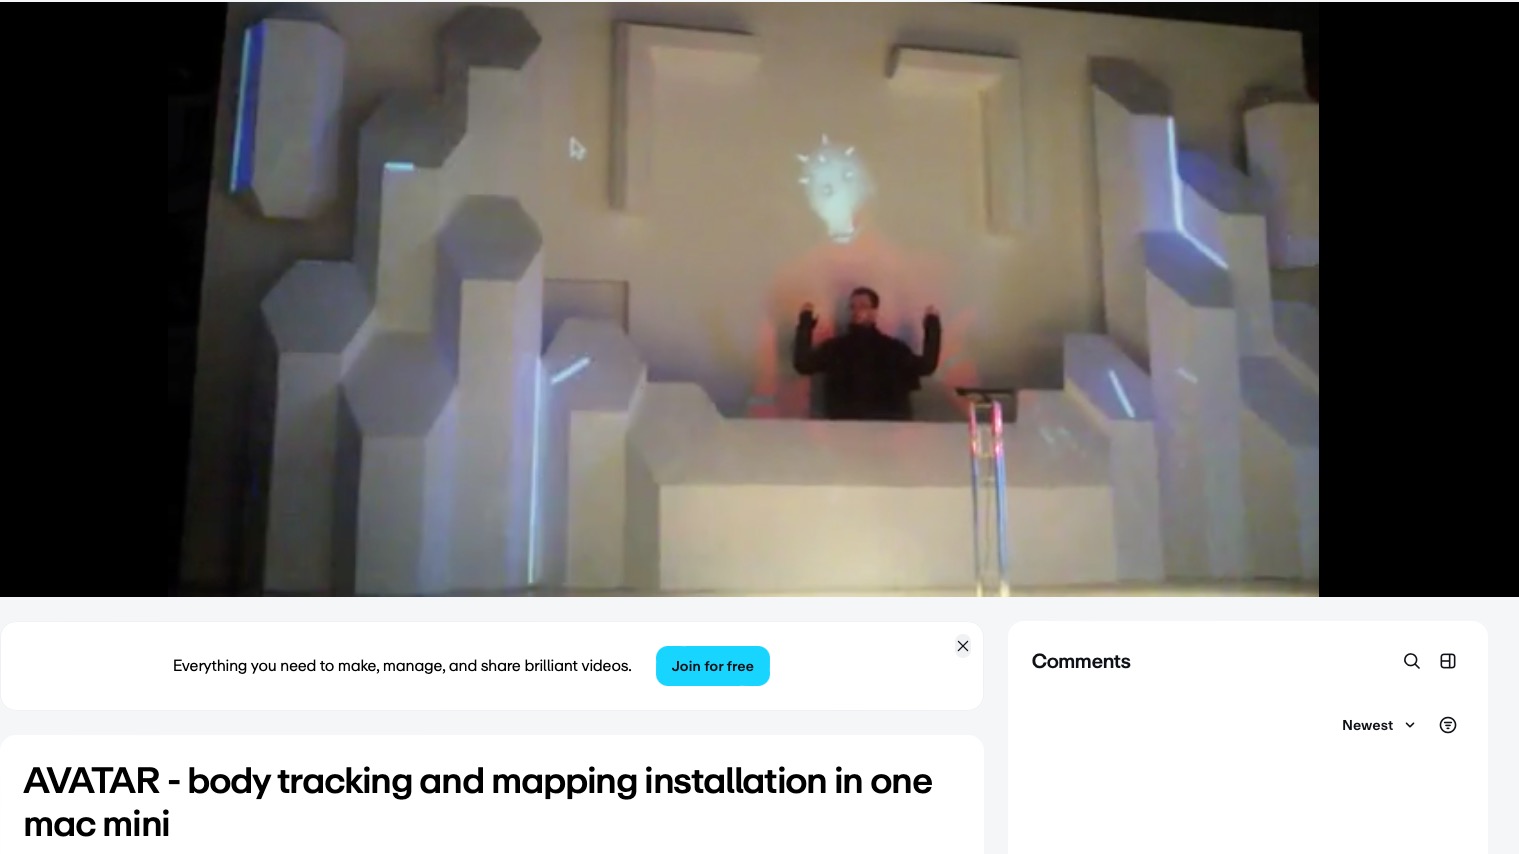This screenshot has height=854, width=1519.
Task: Click the black letterbox area left of video
Action: pyautogui.click(x=85, y=300)
